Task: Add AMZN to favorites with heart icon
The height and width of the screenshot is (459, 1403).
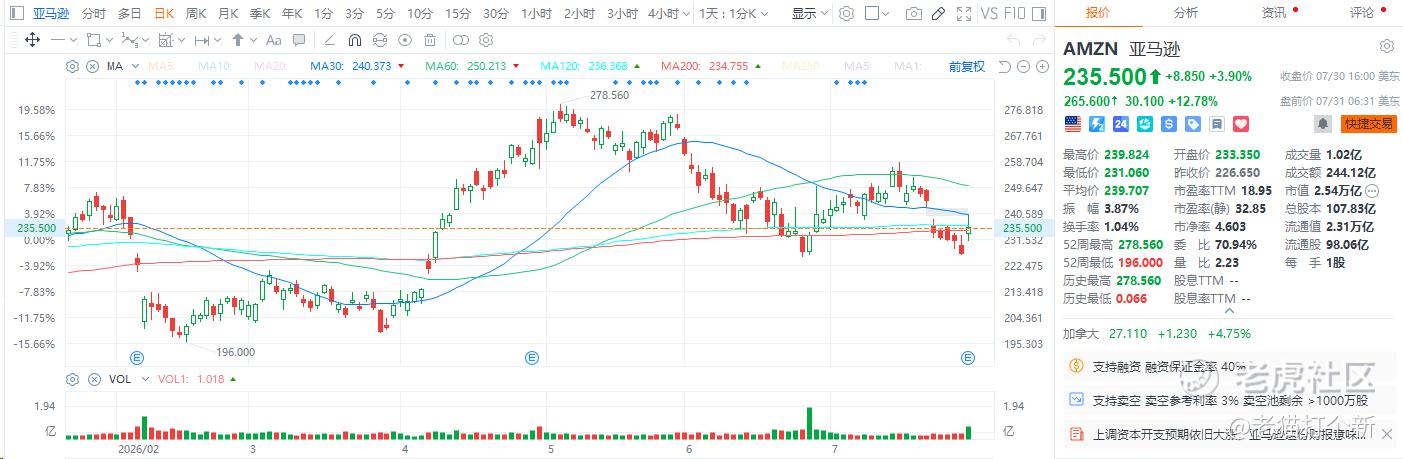Action: 1241,124
